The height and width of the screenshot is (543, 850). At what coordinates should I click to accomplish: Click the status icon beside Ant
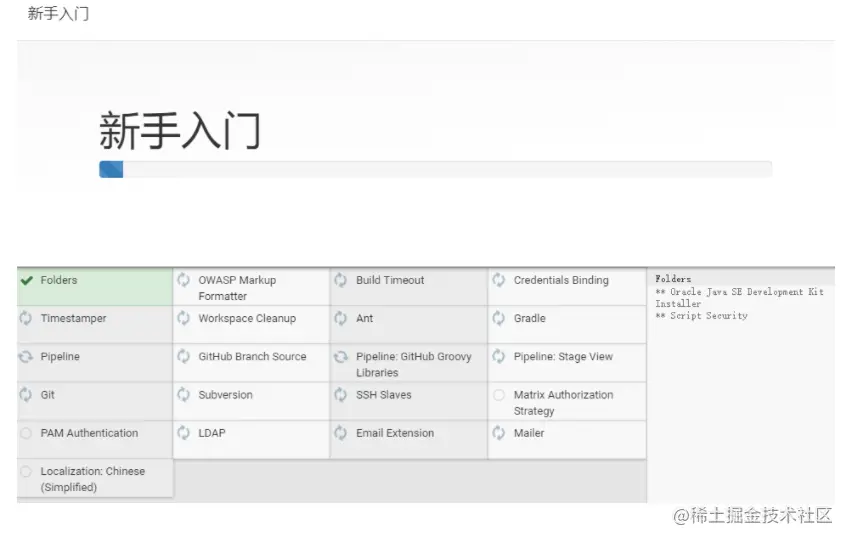click(341, 319)
